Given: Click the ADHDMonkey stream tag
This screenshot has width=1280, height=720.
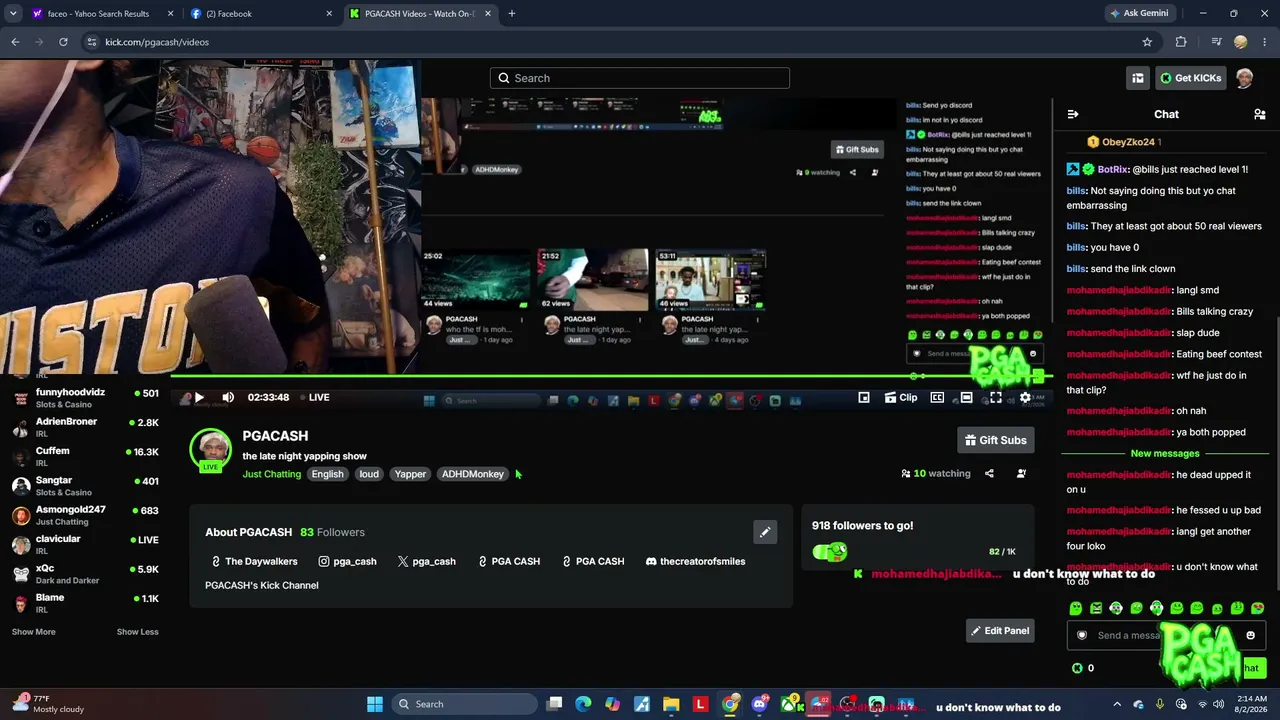Looking at the screenshot, I should point(473,474).
